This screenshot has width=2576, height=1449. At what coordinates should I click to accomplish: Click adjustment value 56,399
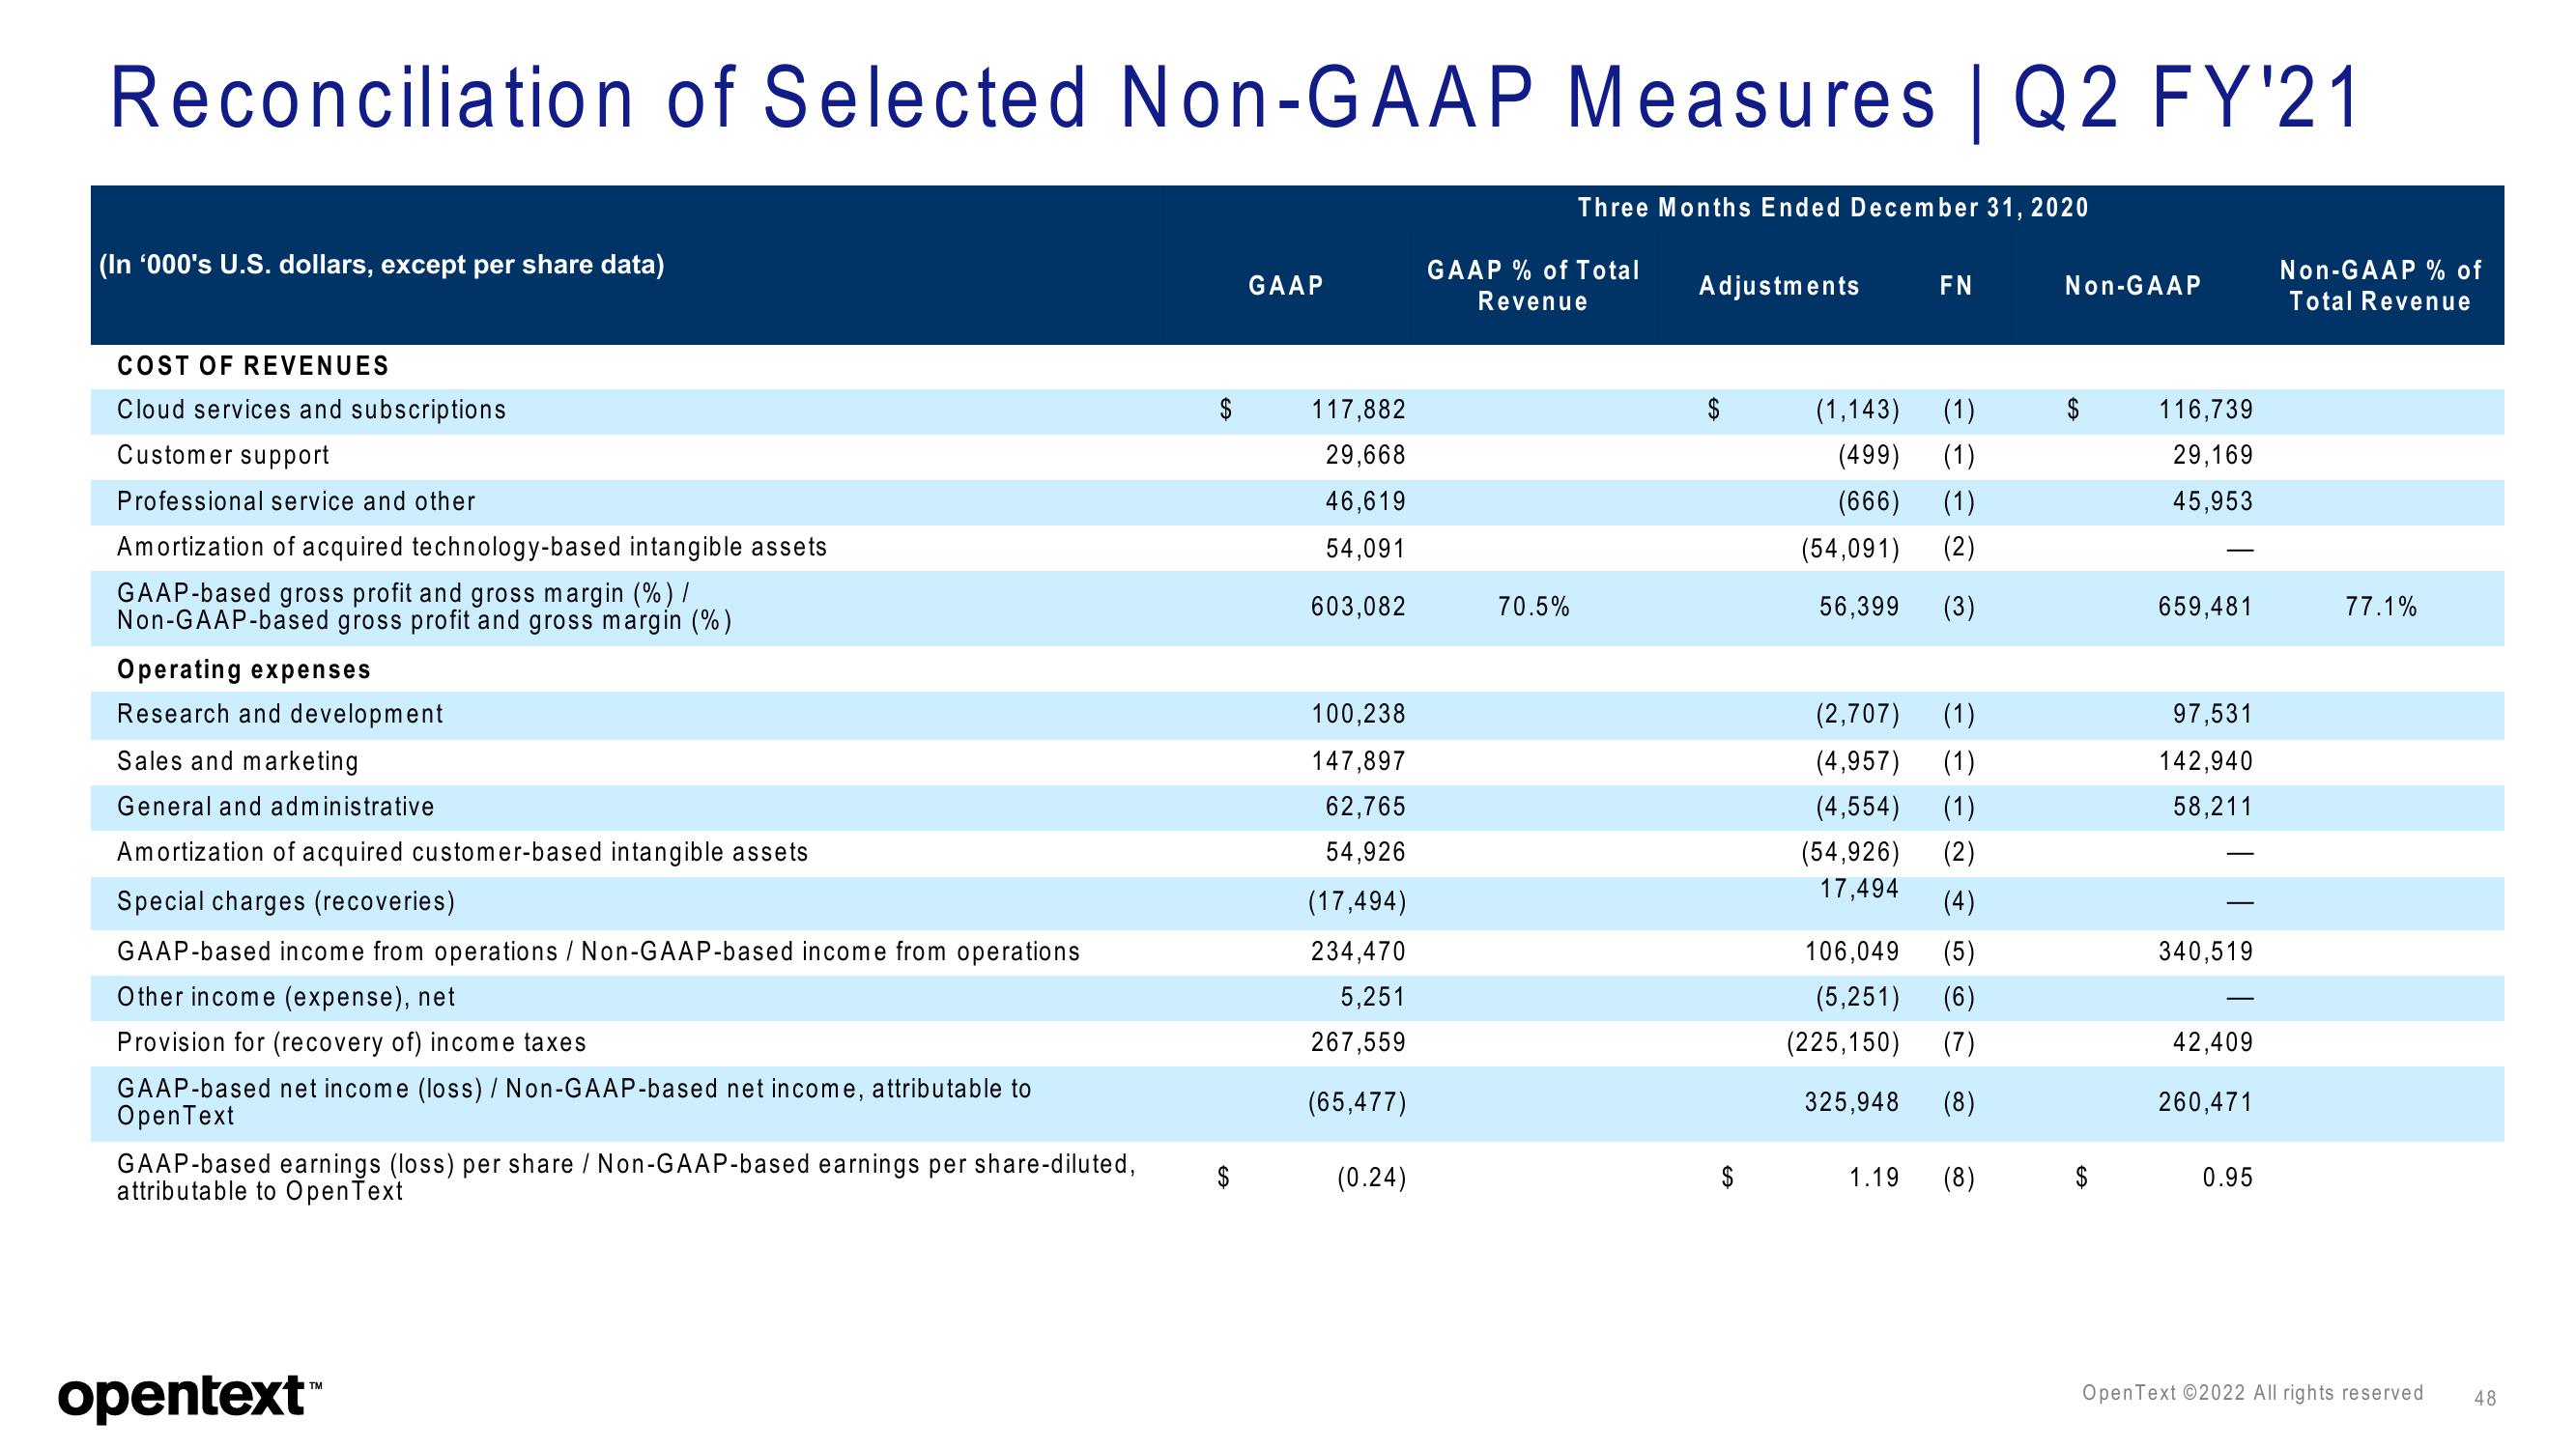pyautogui.click(x=1859, y=607)
